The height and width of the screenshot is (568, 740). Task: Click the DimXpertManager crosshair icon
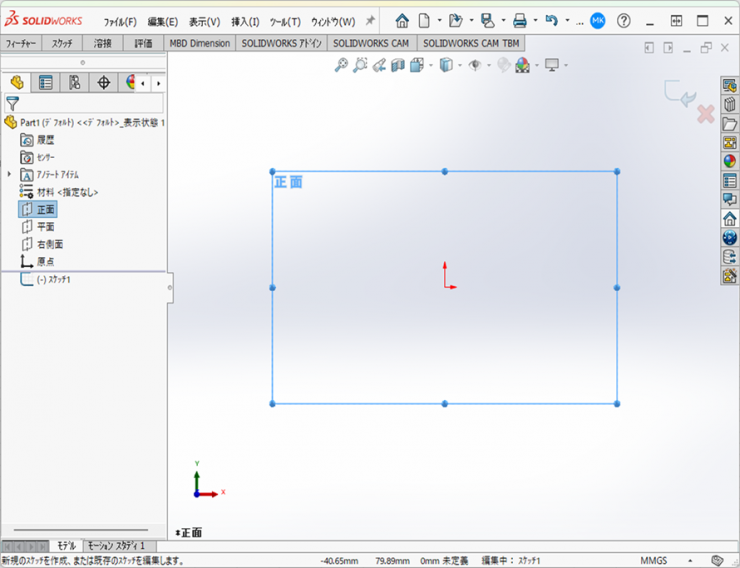103,82
